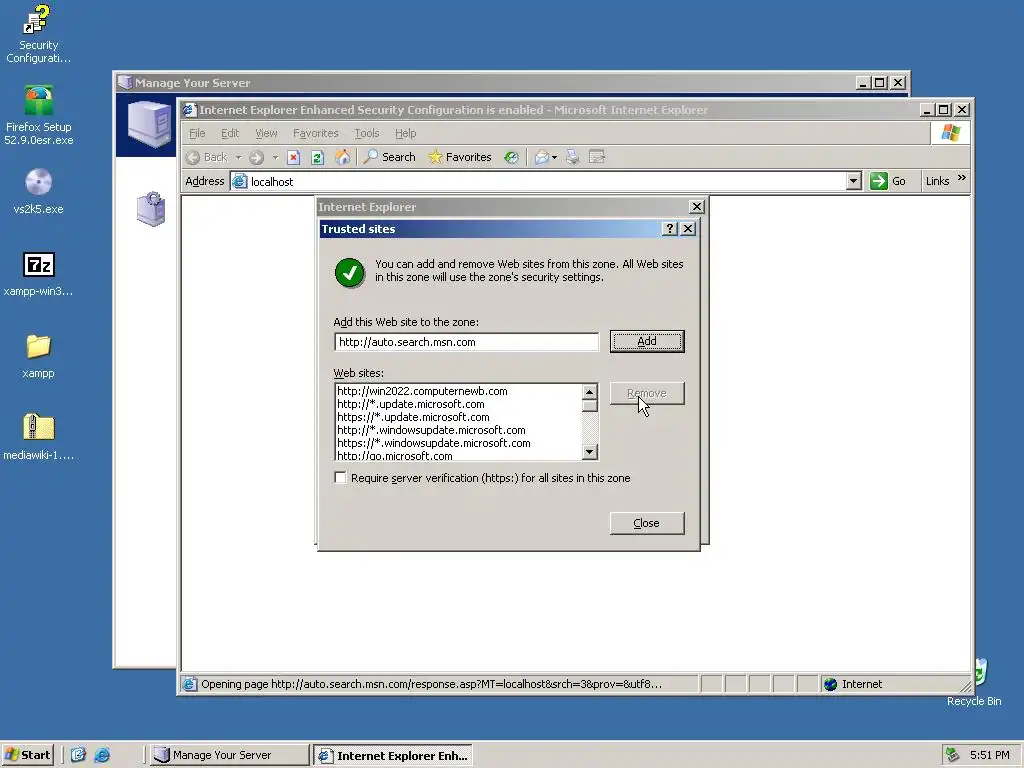Open the Forward button history dropdown
The height and width of the screenshot is (768, 1024).
[x=275, y=157]
